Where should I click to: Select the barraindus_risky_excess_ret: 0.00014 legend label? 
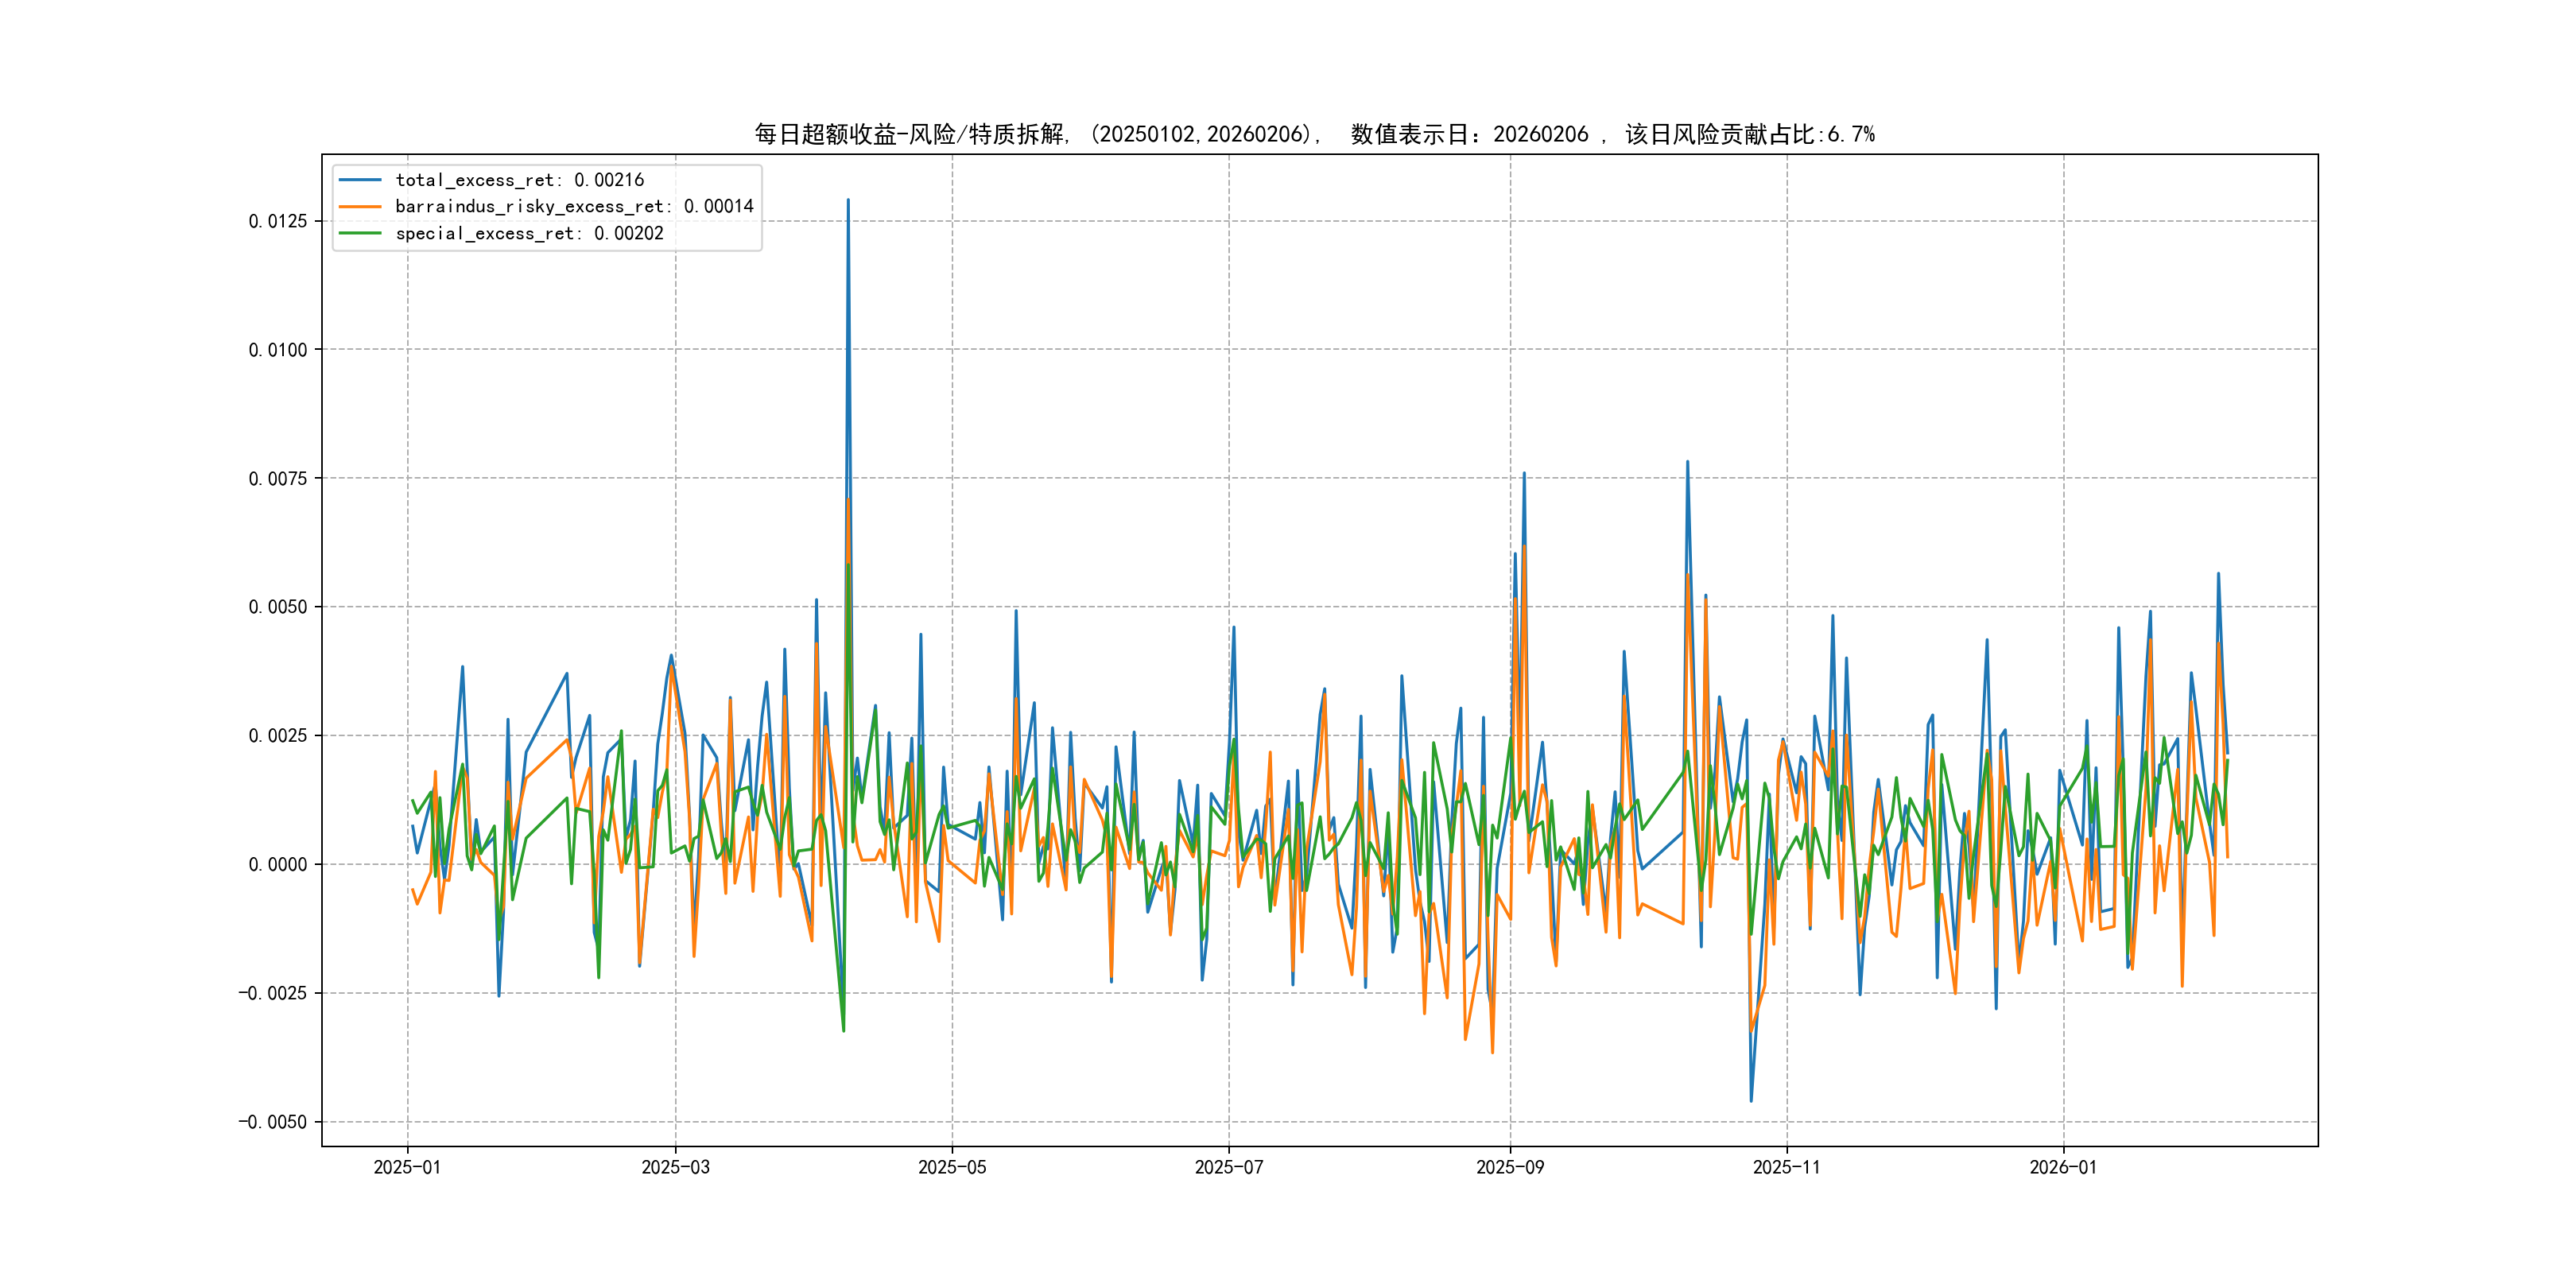pyautogui.click(x=574, y=207)
